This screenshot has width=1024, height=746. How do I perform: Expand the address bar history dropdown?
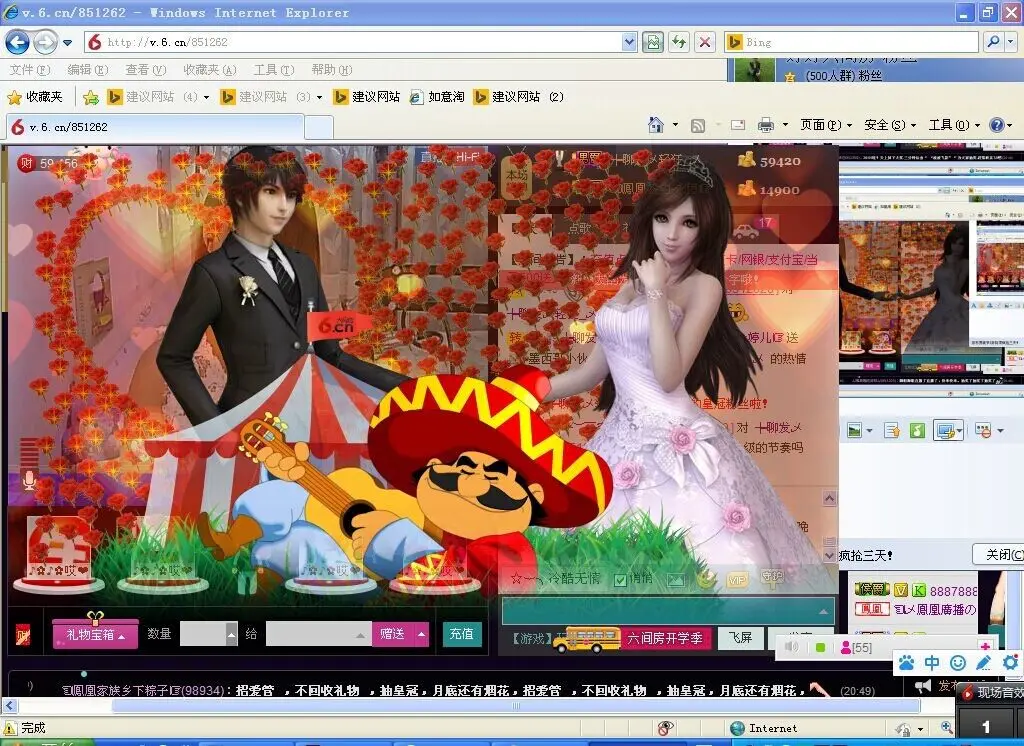click(629, 42)
